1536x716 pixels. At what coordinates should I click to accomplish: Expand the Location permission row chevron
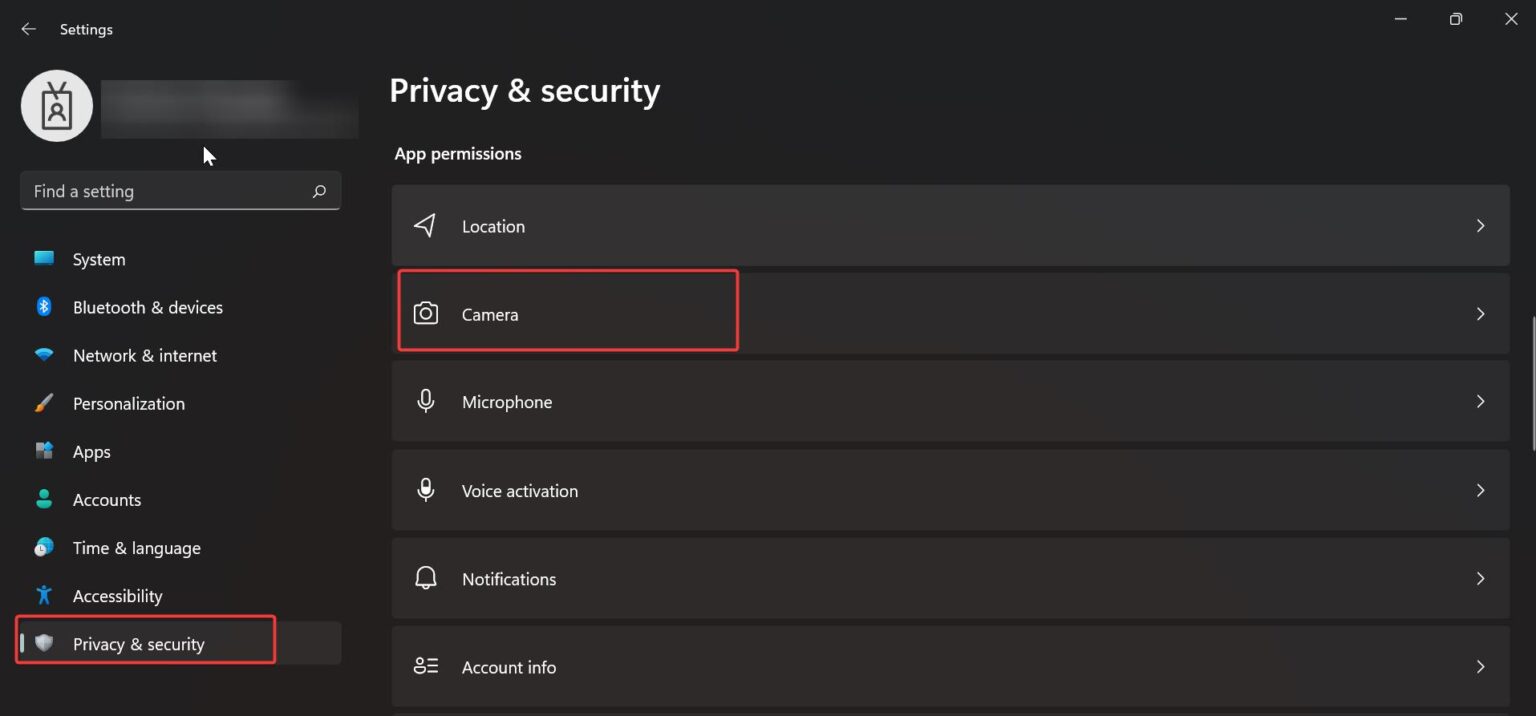coord(1481,225)
